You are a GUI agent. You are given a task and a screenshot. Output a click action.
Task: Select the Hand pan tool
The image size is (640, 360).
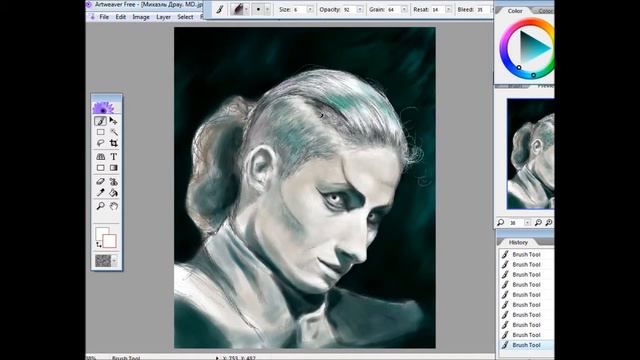tap(113, 206)
